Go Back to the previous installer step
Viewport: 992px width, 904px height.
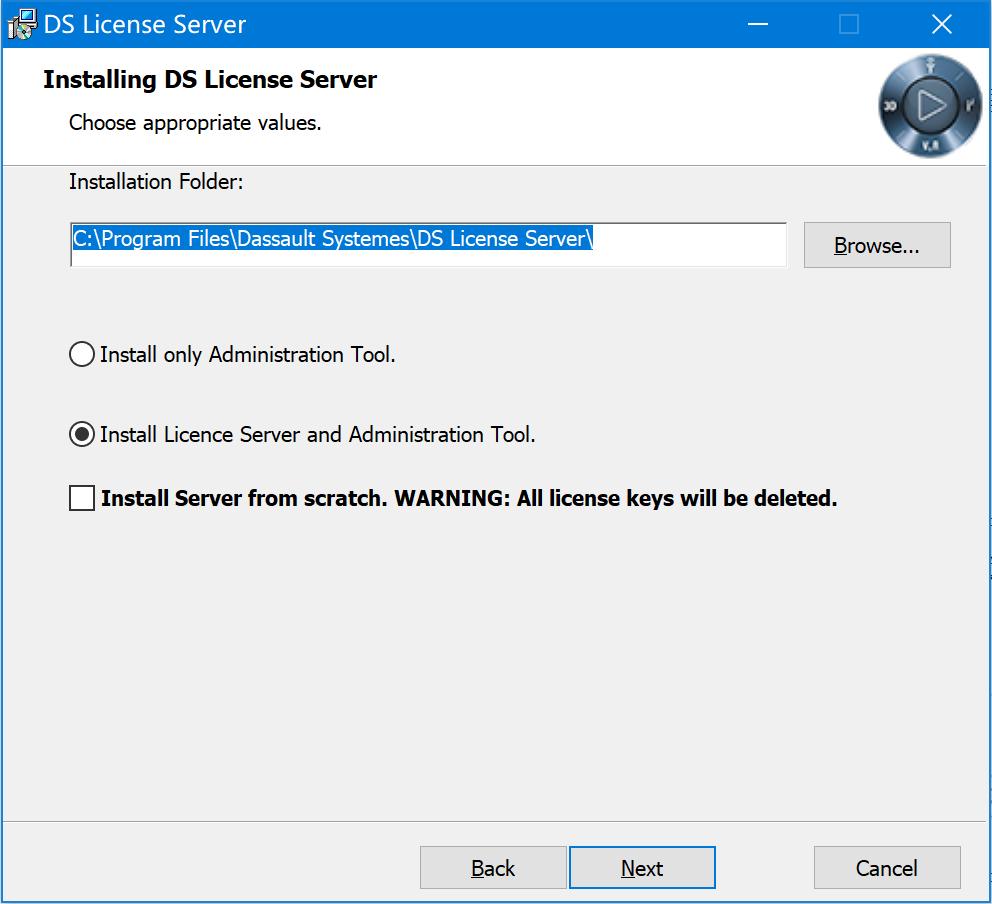(x=493, y=868)
